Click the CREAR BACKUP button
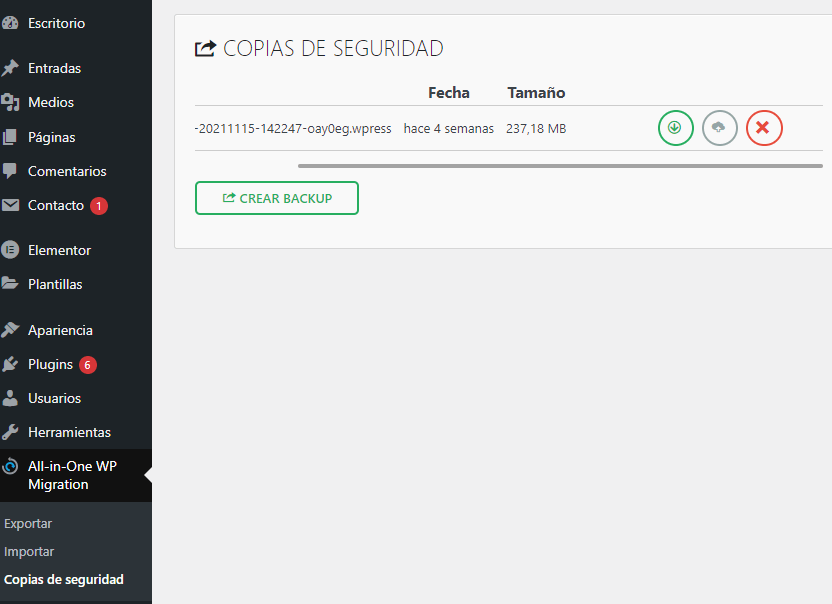The image size is (832, 604). pyautogui.click(x=277, y=198)
